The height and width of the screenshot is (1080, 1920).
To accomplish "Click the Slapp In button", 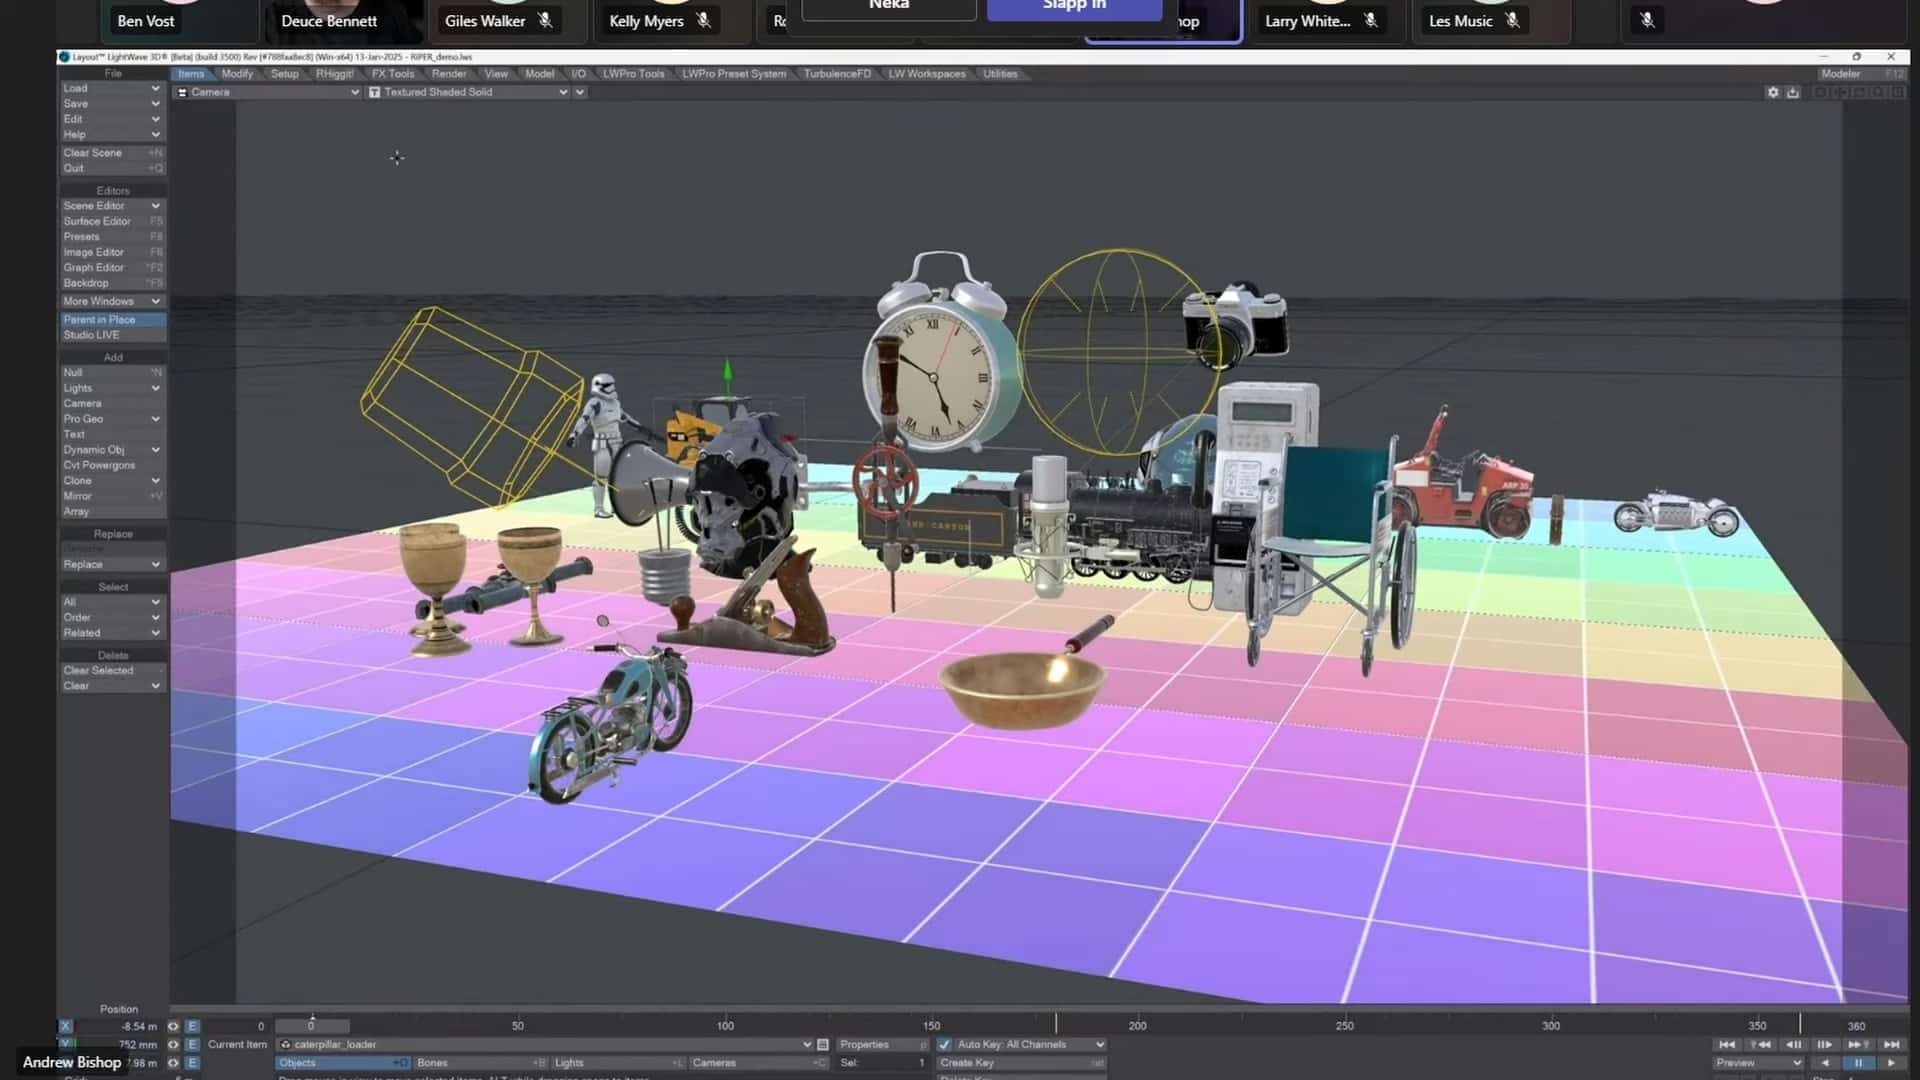I will (1073, 5).
